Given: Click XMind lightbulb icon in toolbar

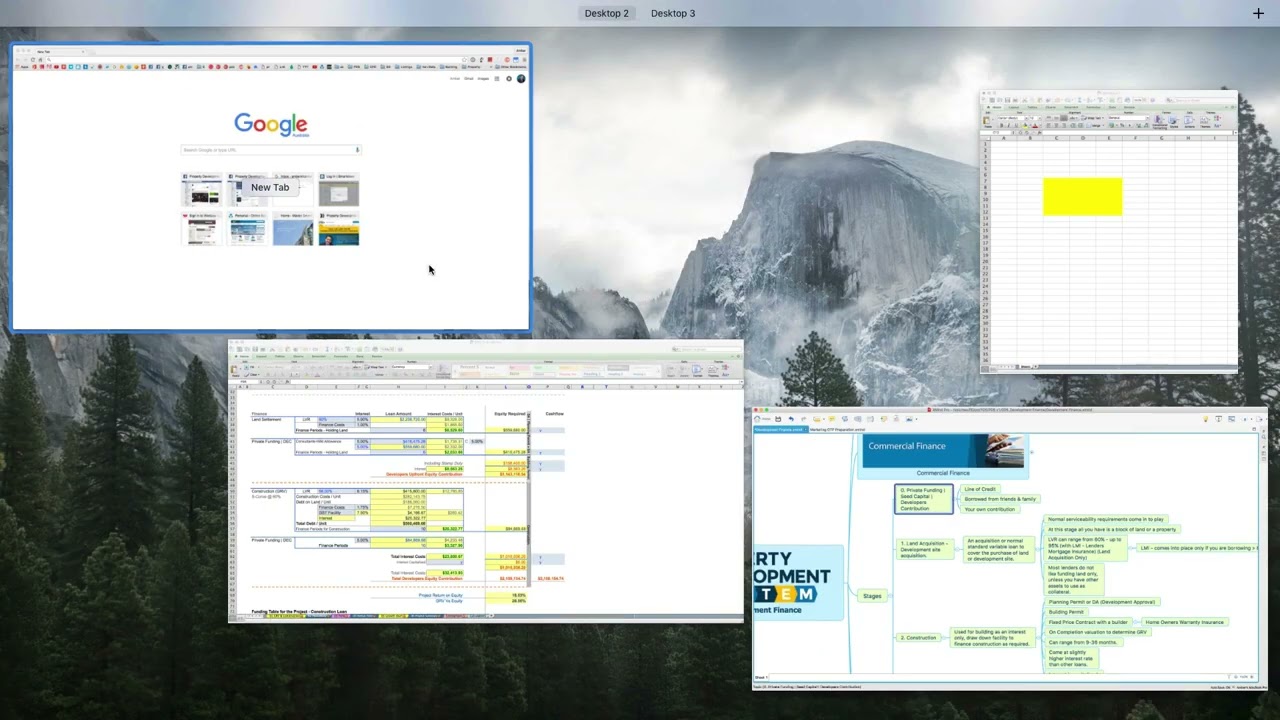Looking at the screenshot, I should coord(1205,419).
